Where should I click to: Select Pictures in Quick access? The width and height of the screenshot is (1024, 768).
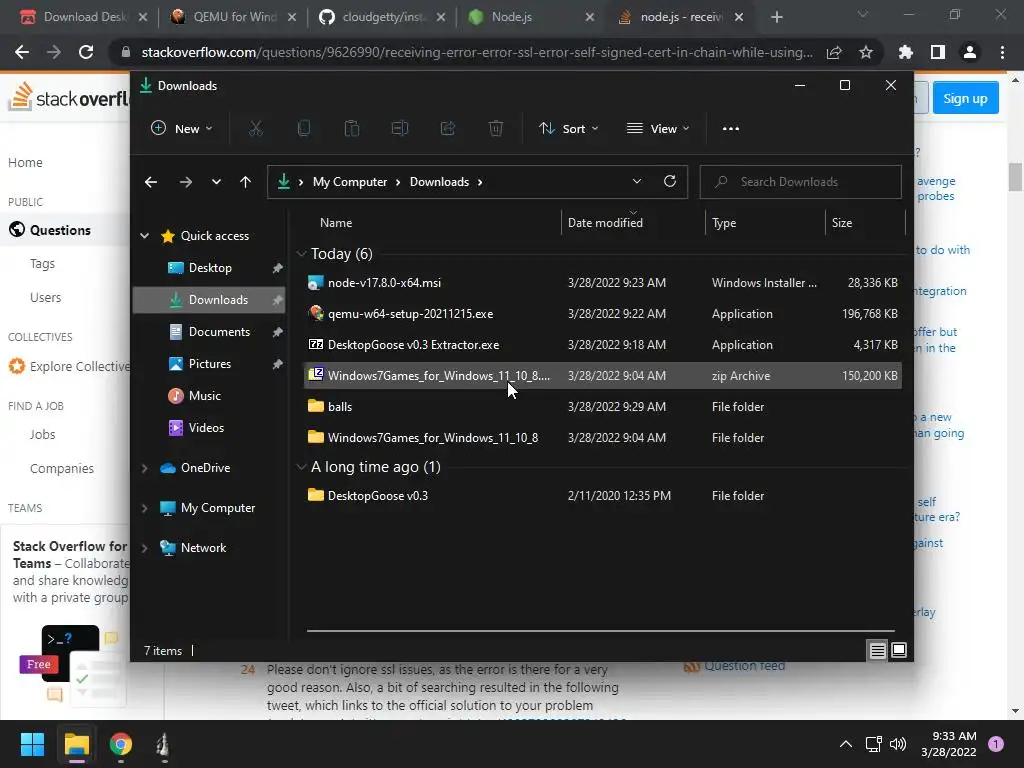209,364
